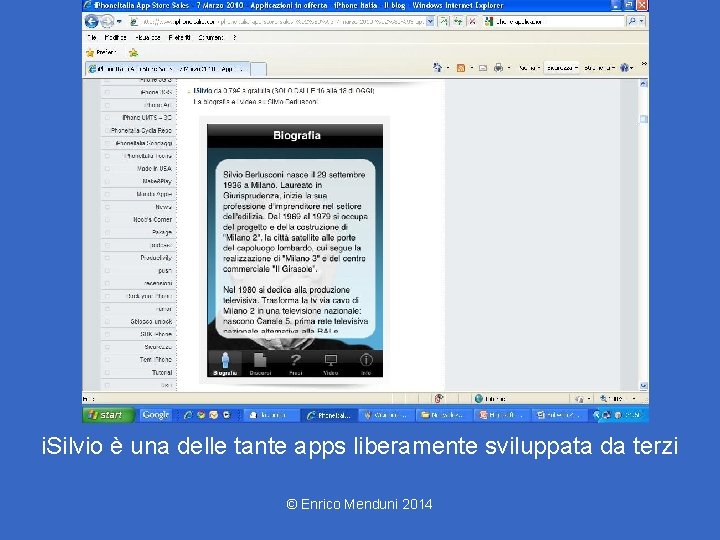Image resolution: width=720 pixels, height=540 pixels.
Task: Open search provider dropdown next to magnifier
Action: [642, 21]
